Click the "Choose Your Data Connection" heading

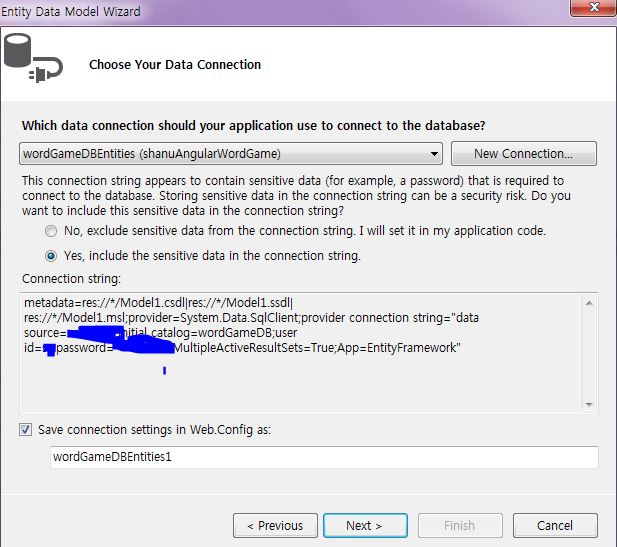point(175,65)
